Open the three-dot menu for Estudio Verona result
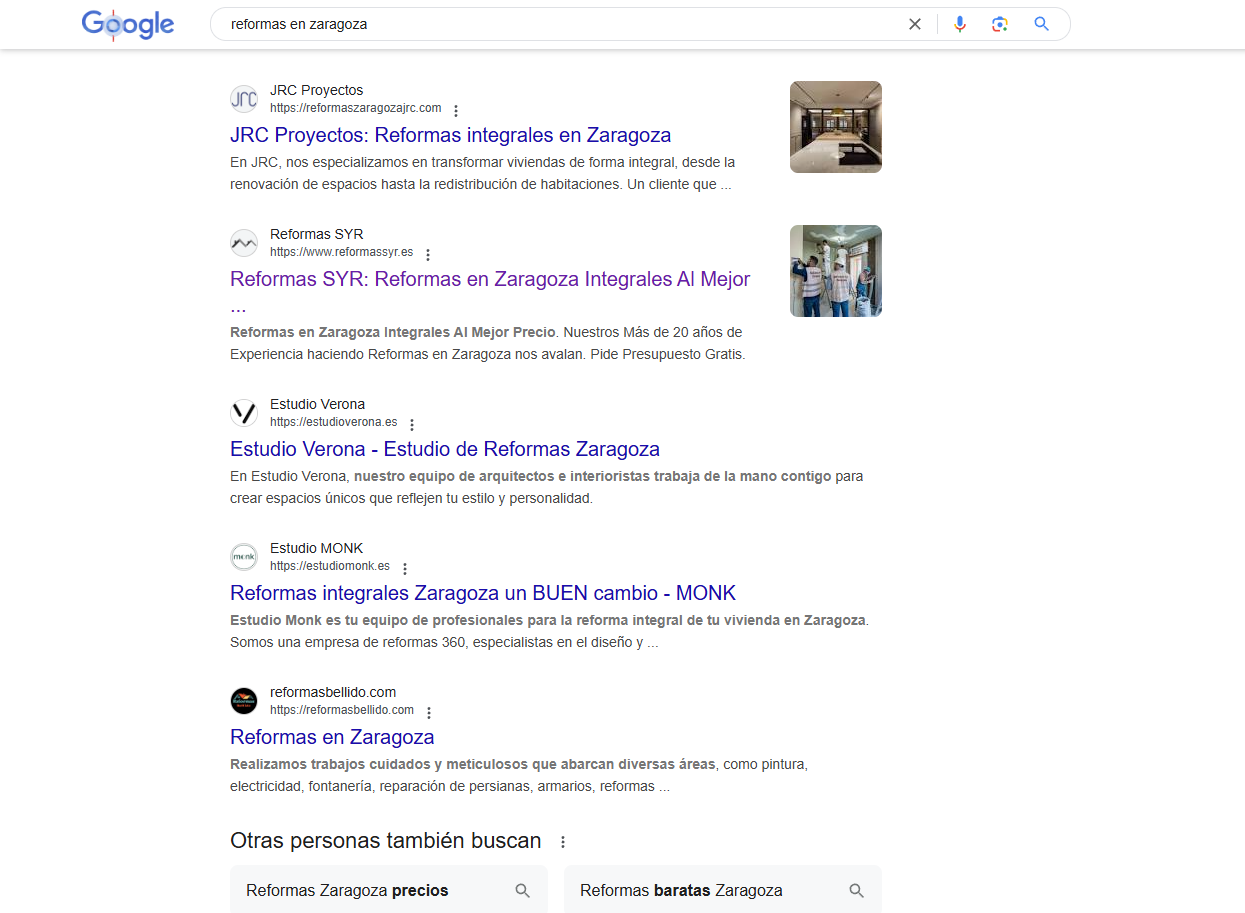 (x=412, y=422)
